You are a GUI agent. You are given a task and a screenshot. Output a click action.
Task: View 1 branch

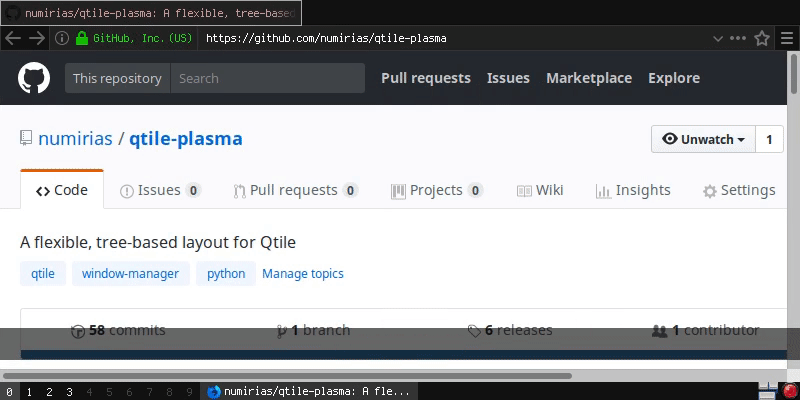(313, 330)
